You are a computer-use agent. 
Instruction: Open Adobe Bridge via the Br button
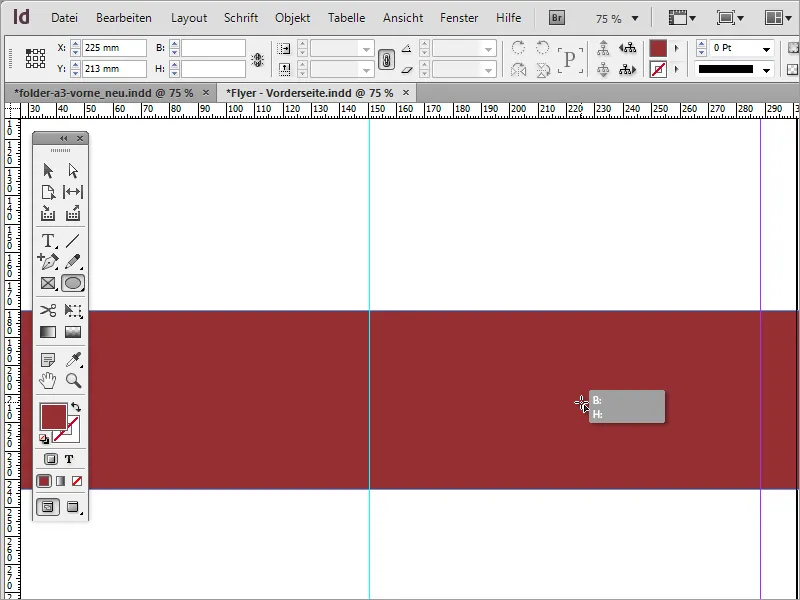[555, 17]
